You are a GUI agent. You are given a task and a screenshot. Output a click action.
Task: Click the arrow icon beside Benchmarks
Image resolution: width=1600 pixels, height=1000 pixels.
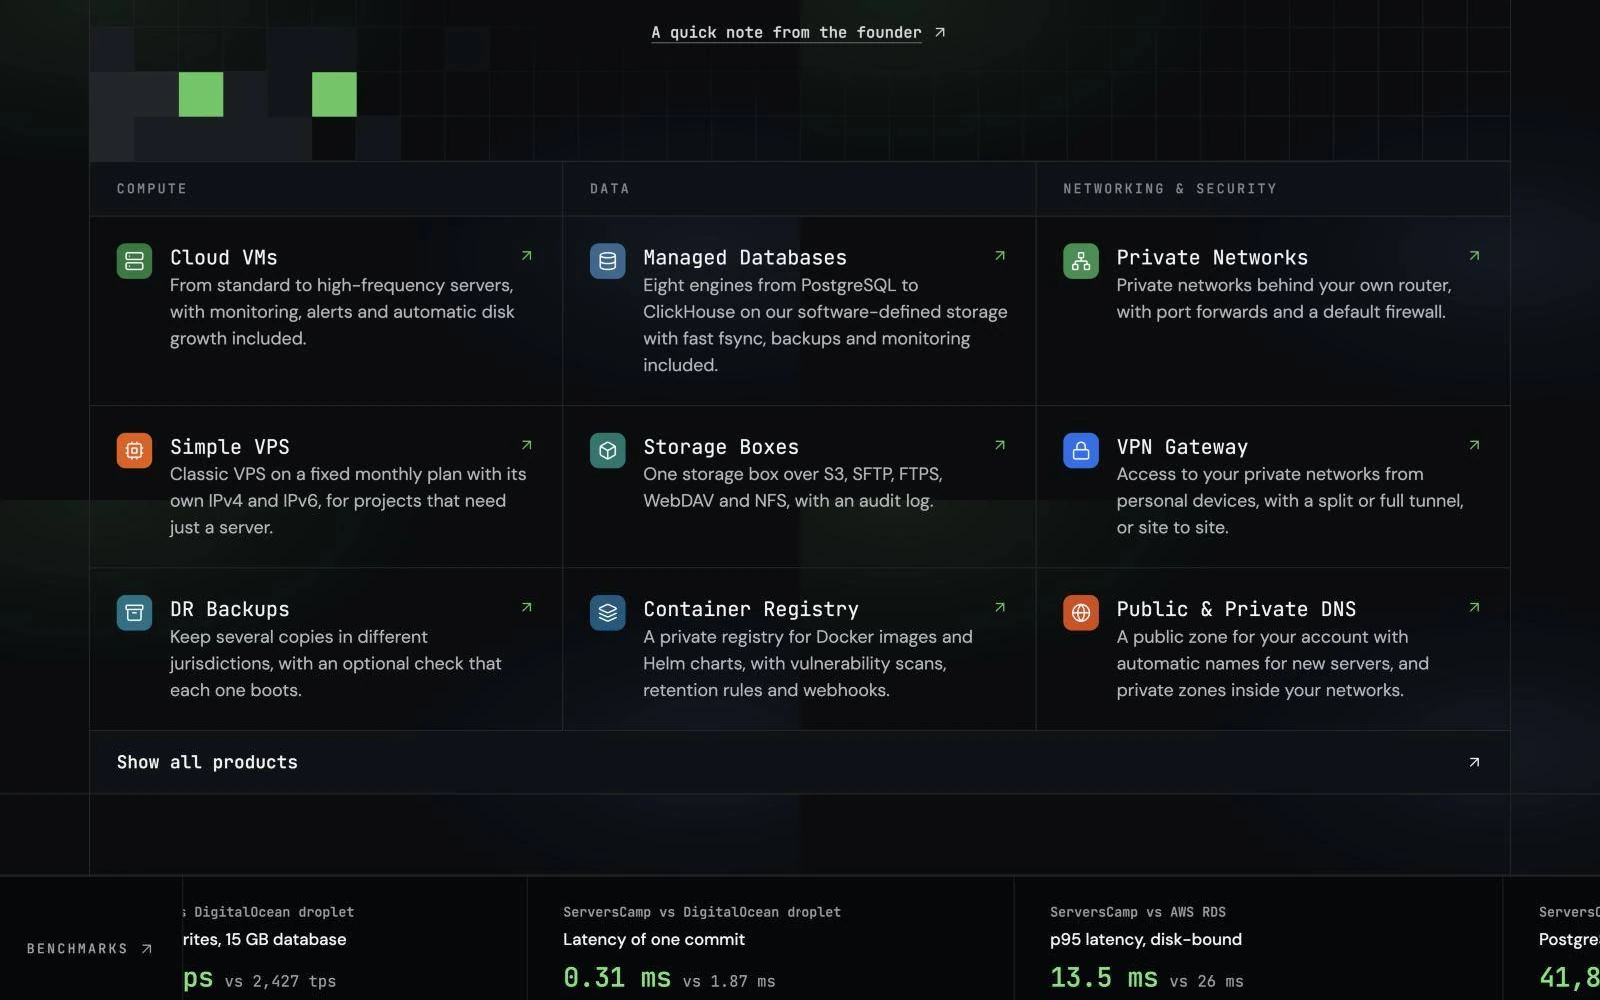click(147, 949)
